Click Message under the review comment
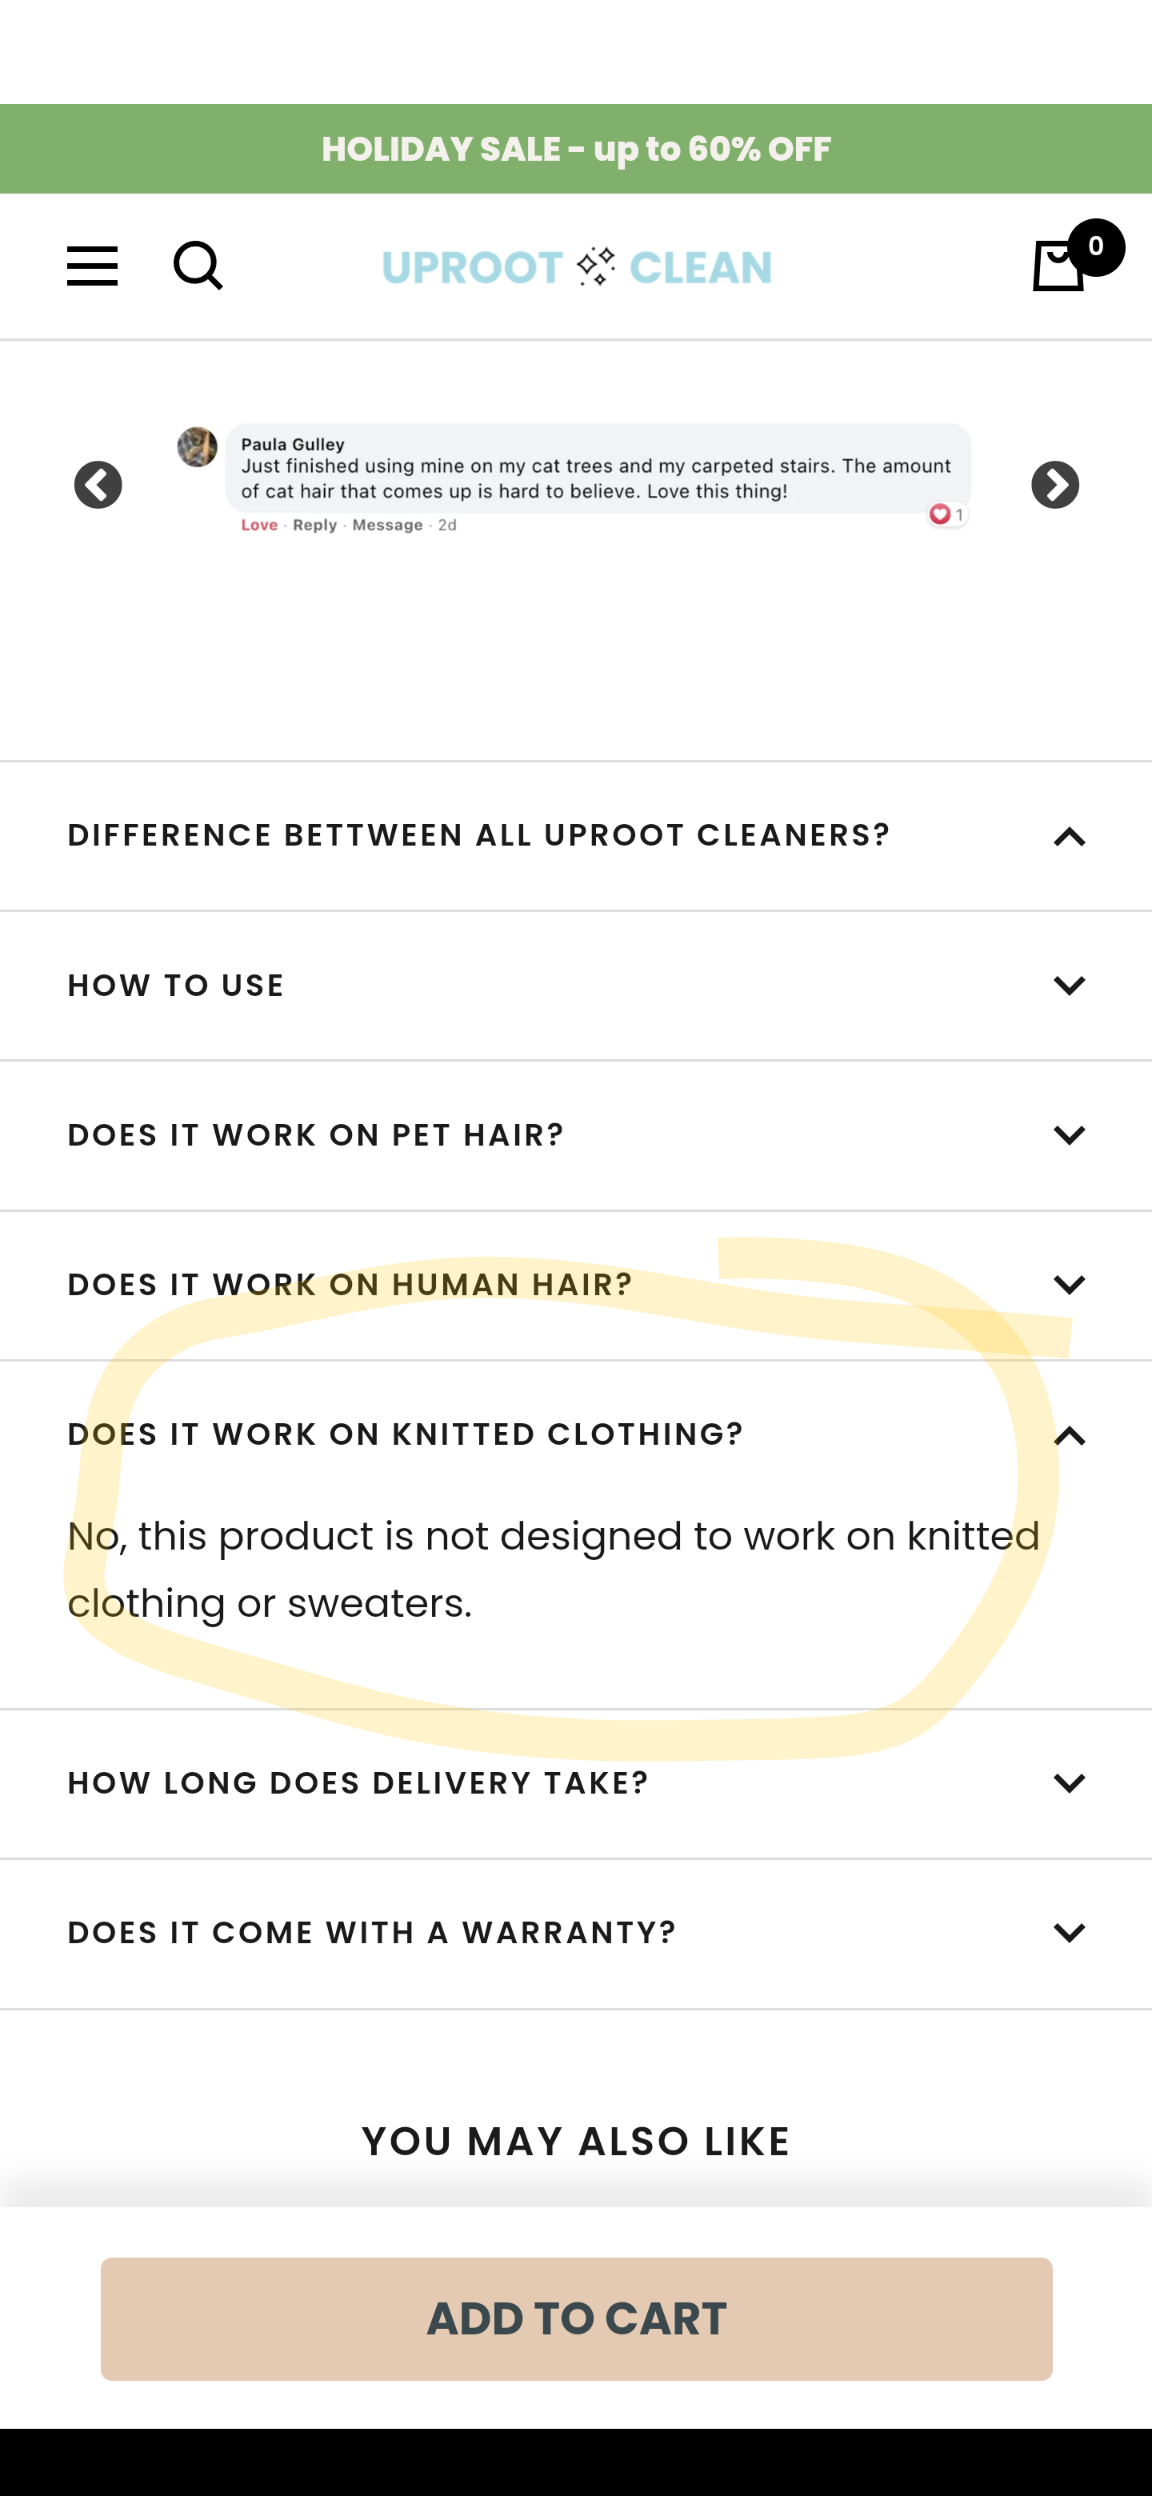 coord(387,525)
